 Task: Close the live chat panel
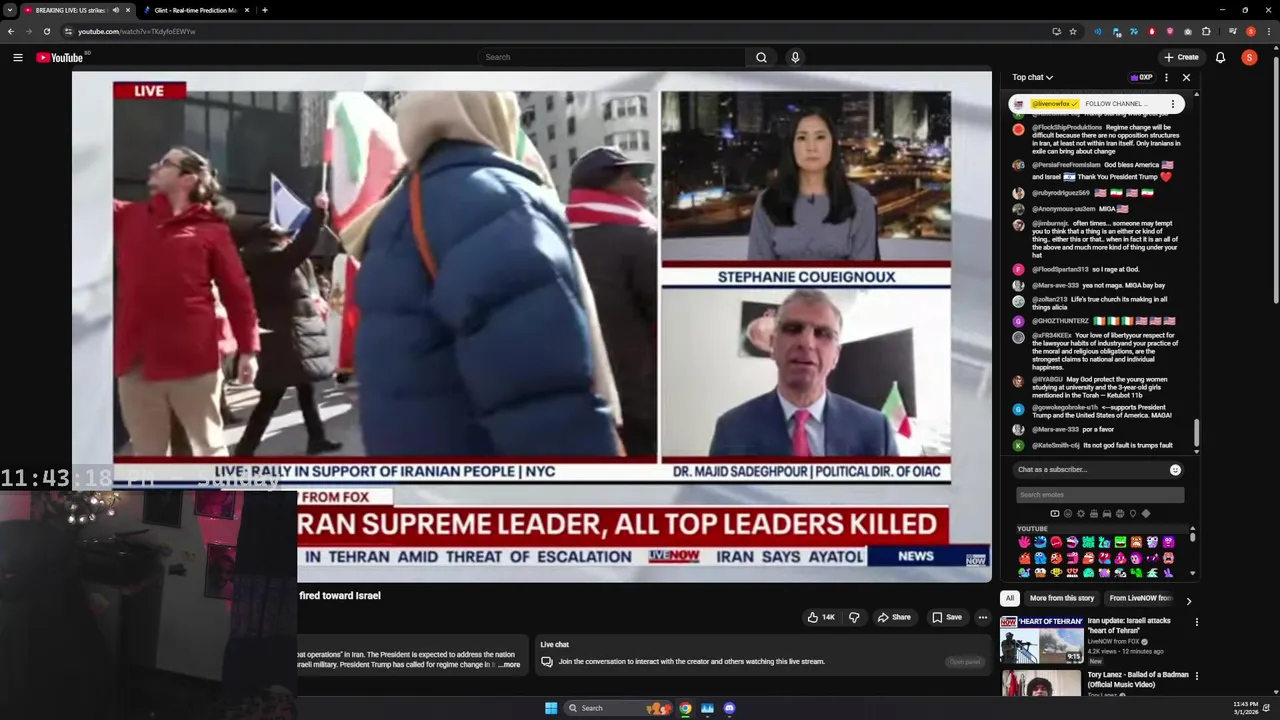tap(1186, 77)
